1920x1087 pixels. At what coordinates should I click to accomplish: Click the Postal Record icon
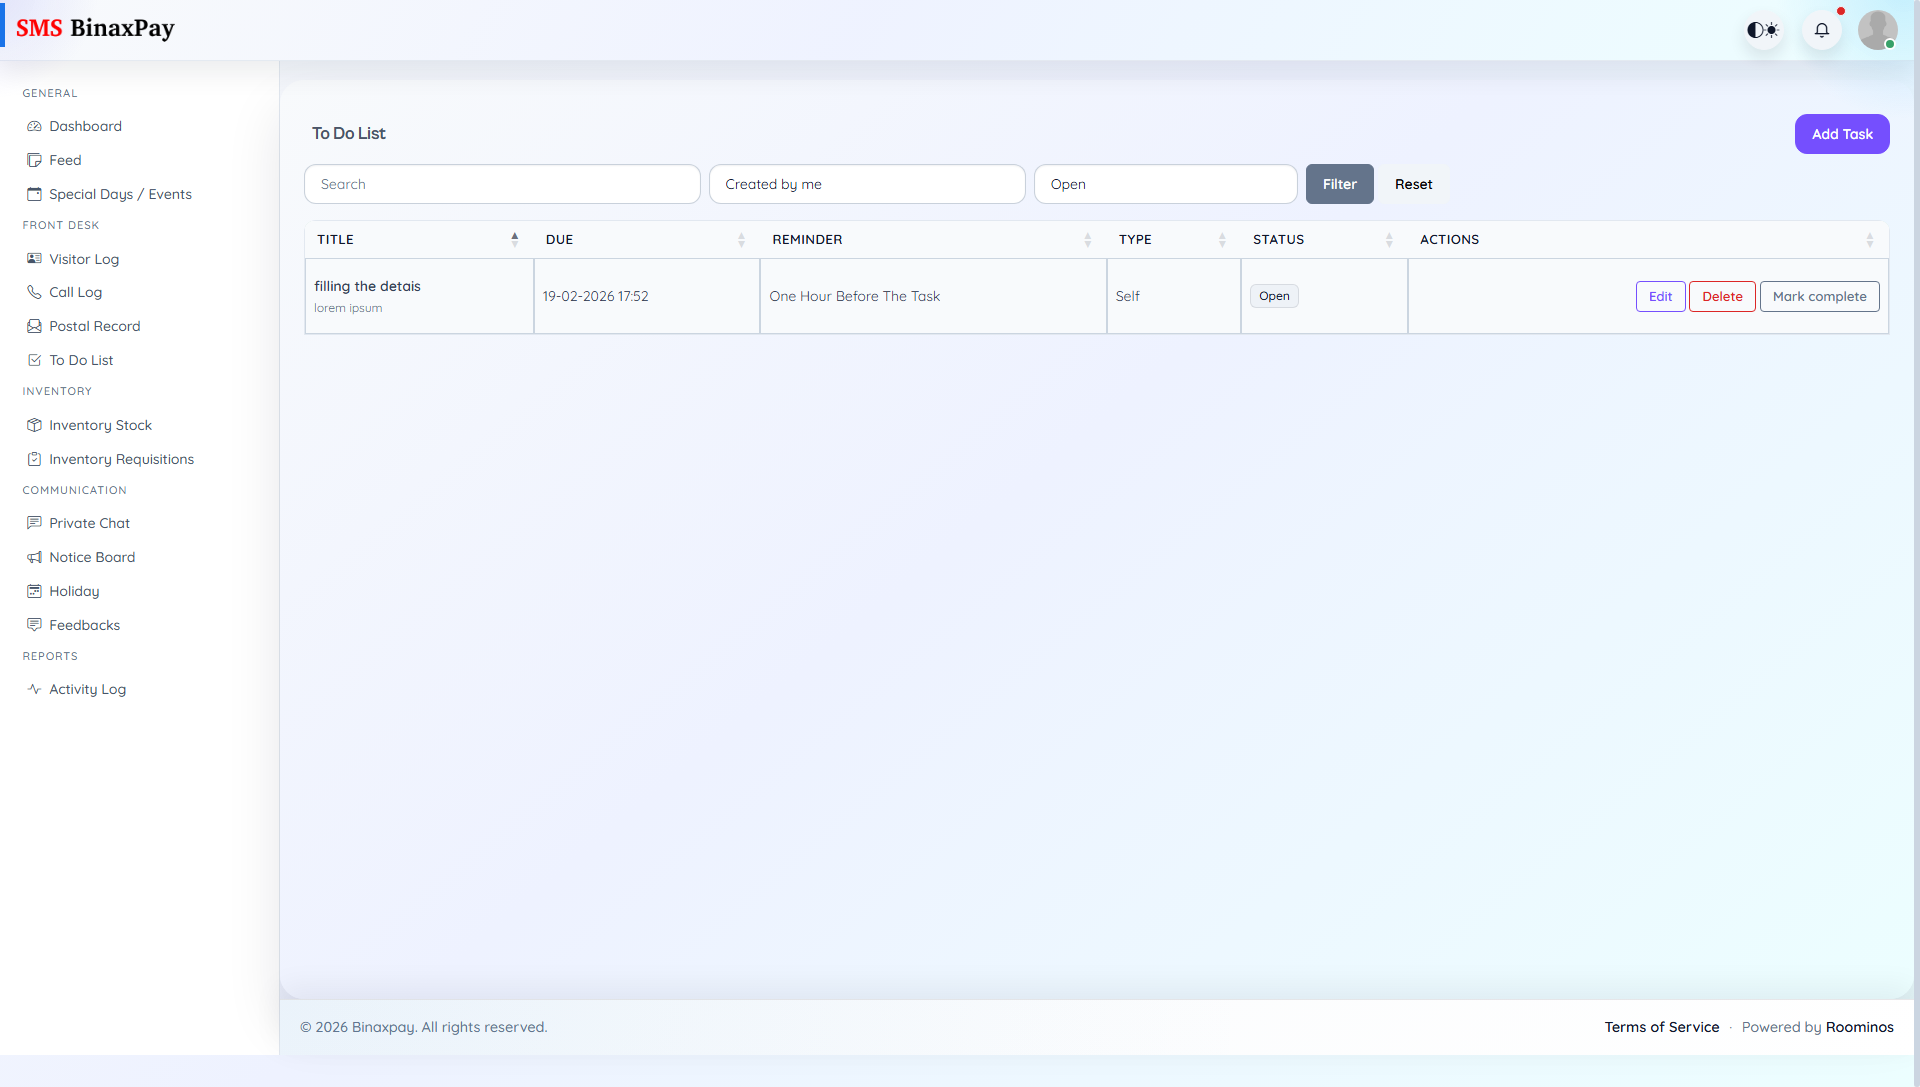(x=34, y=326)
